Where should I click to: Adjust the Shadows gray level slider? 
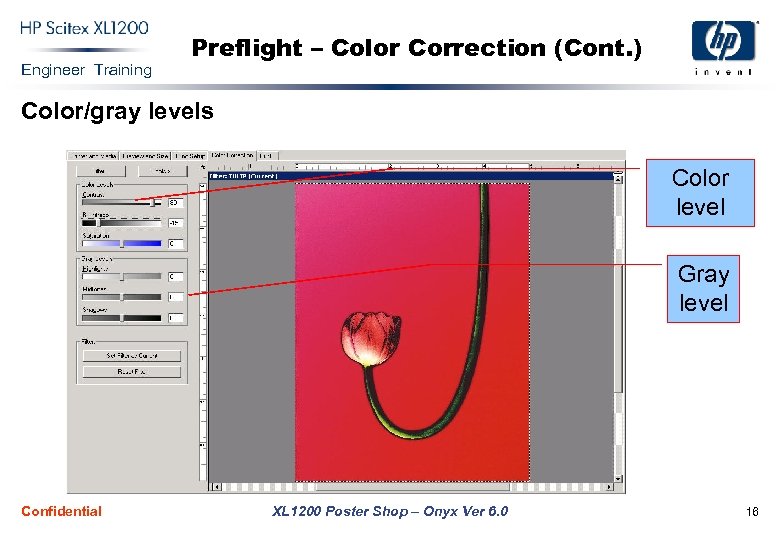[121, 318]
